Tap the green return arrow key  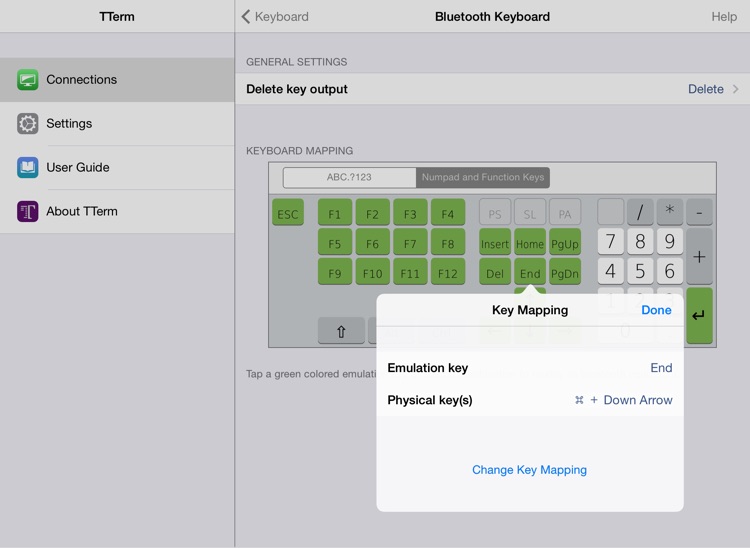click(699, 316)
